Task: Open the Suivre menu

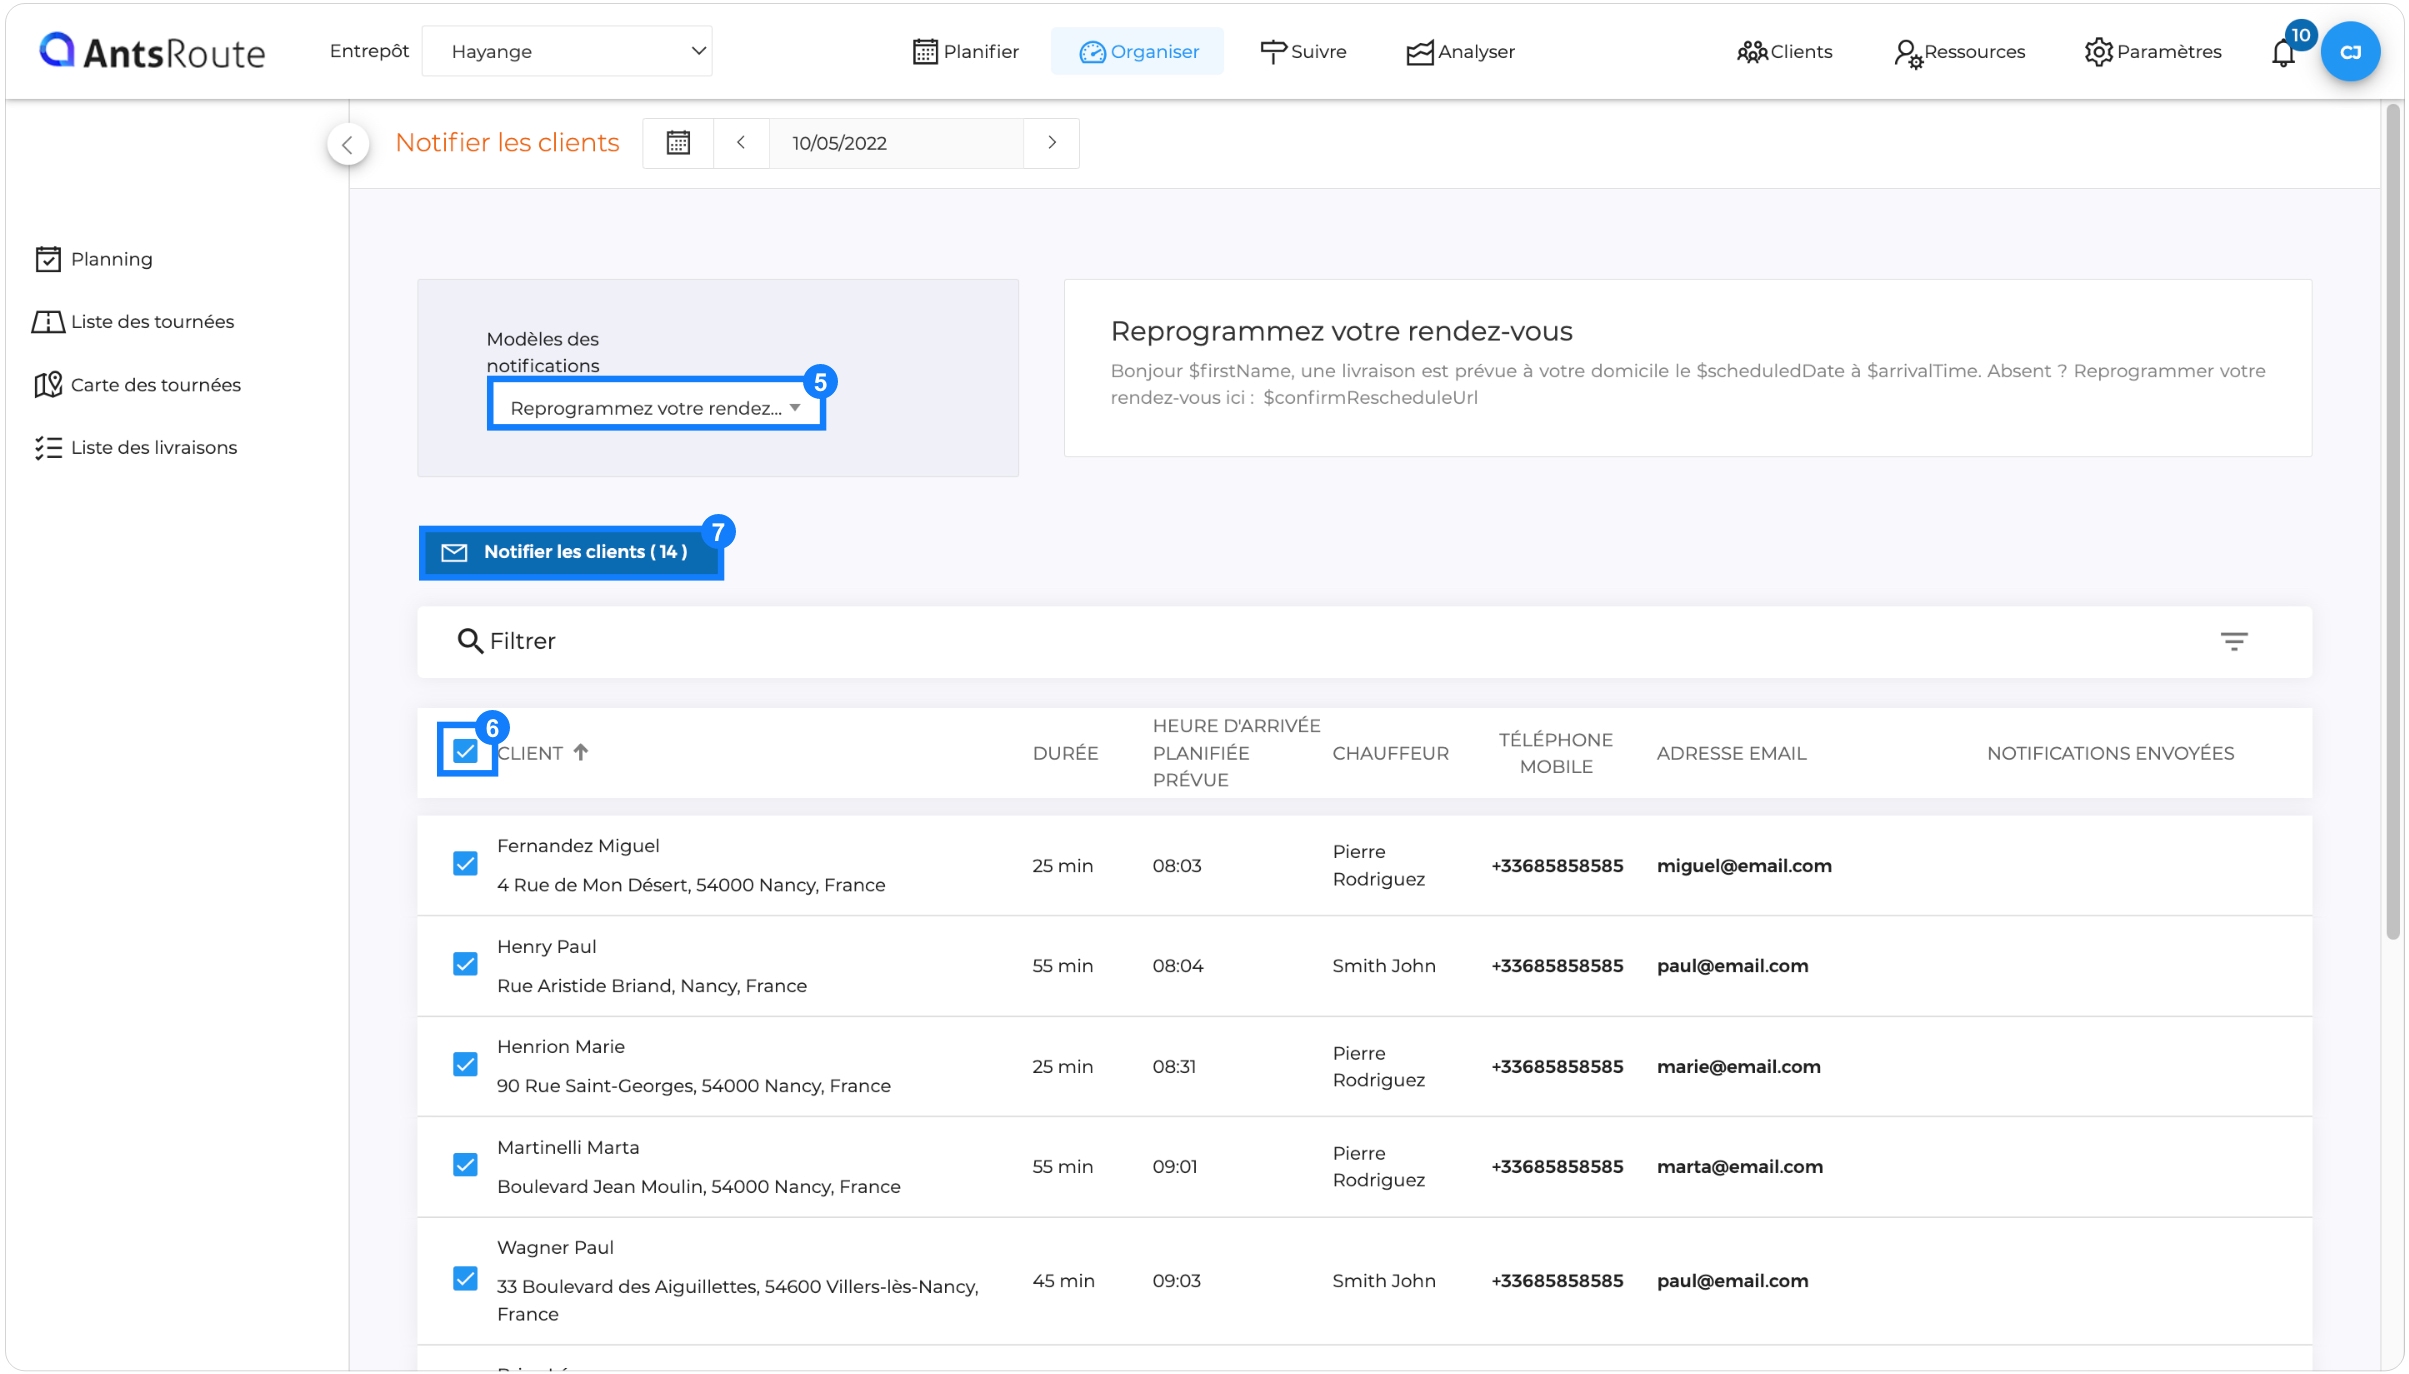Action: tap(1303, 51)
